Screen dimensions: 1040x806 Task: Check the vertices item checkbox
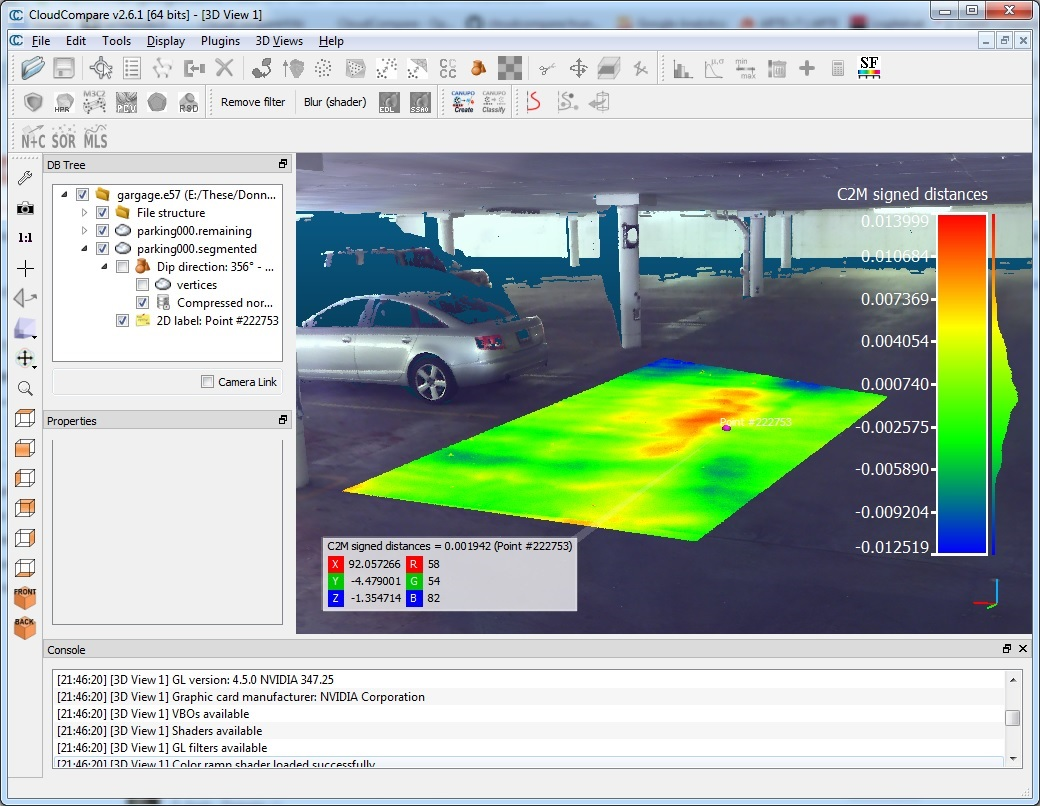(142, 285)
